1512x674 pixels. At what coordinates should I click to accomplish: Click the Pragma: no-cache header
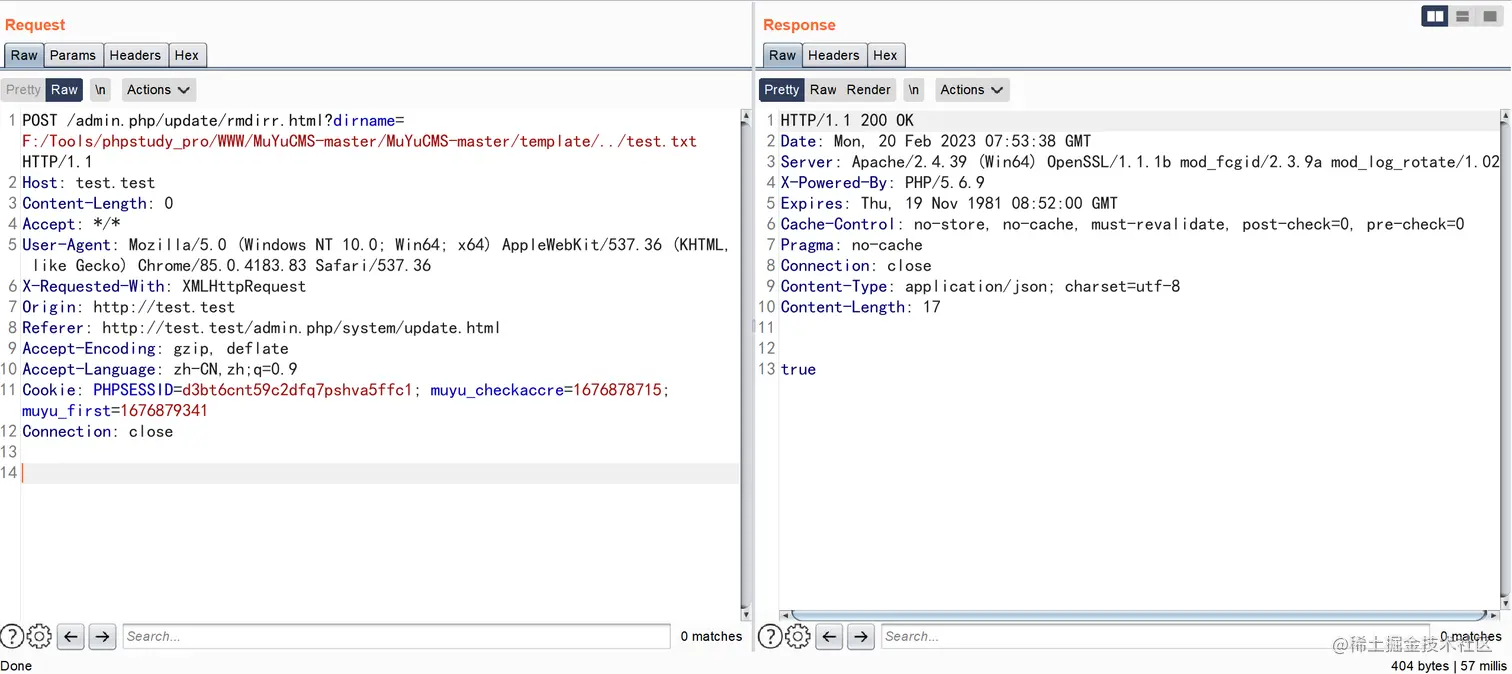coord(852,245)
